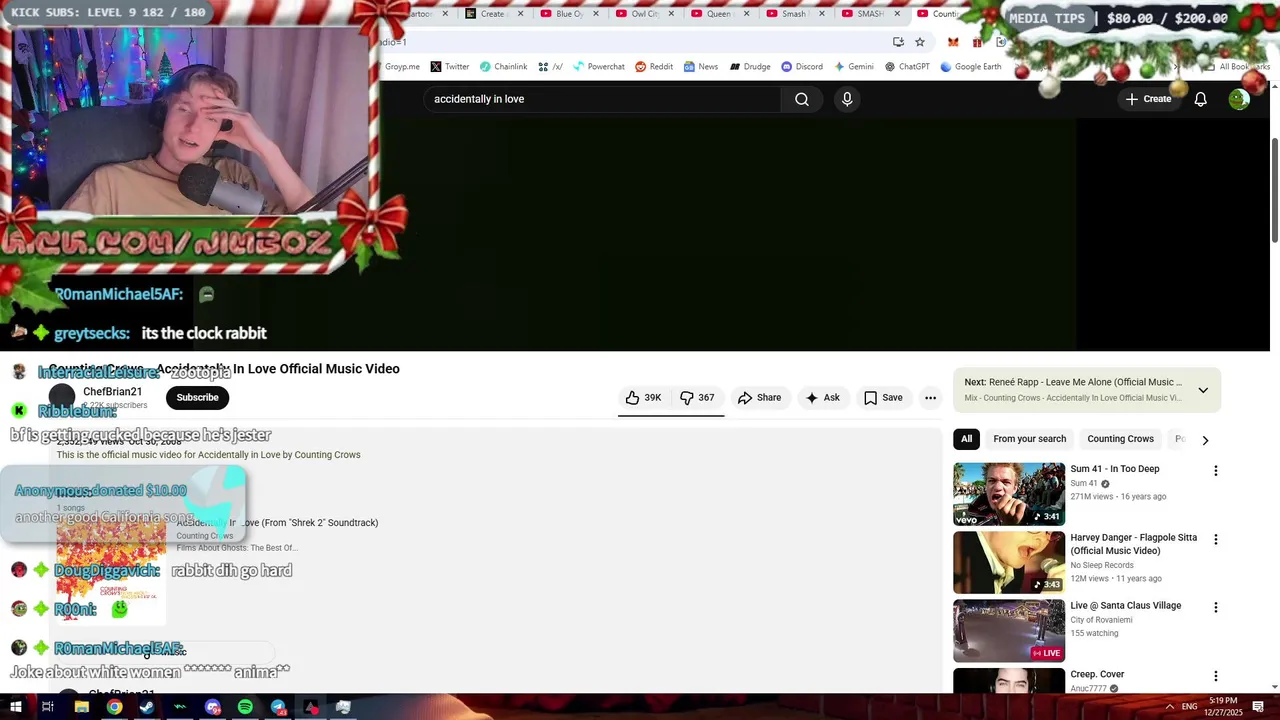This screenshot has width=1280, height=720.
Task: Click the Create button
Action: pos(1148,99)
